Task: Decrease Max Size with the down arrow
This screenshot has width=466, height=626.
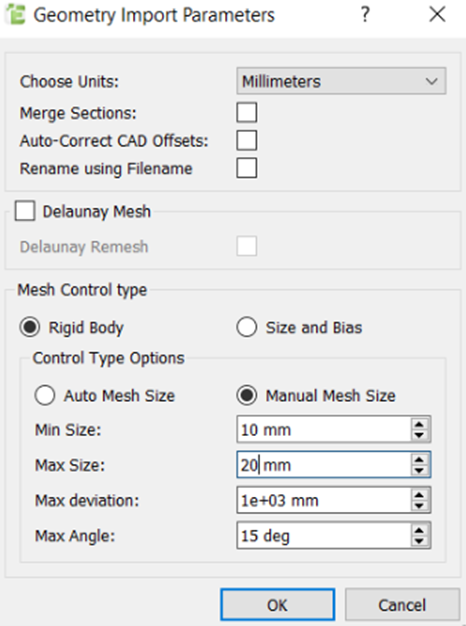Action: point(419,470)
